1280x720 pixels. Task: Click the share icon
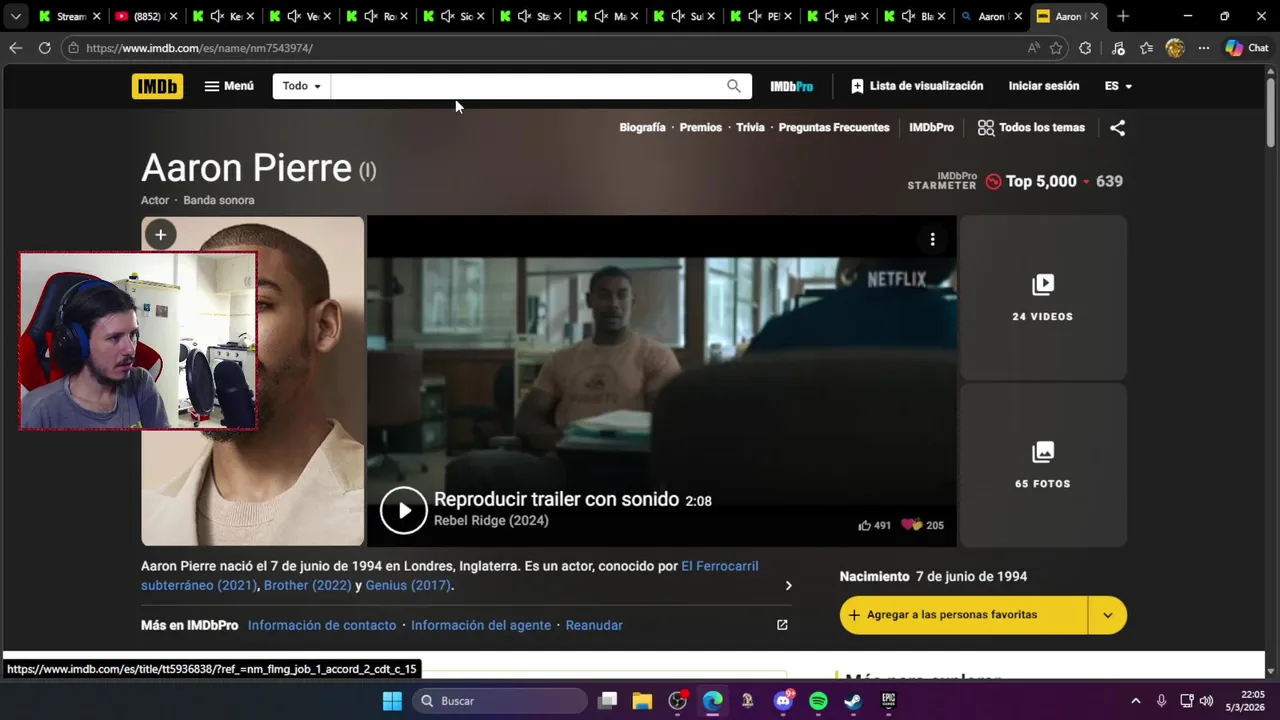point(1118,128)
